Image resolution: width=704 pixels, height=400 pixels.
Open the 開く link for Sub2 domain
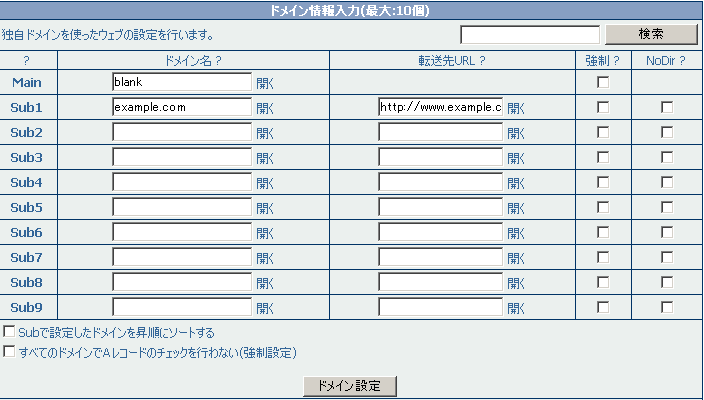pos(265,133)
